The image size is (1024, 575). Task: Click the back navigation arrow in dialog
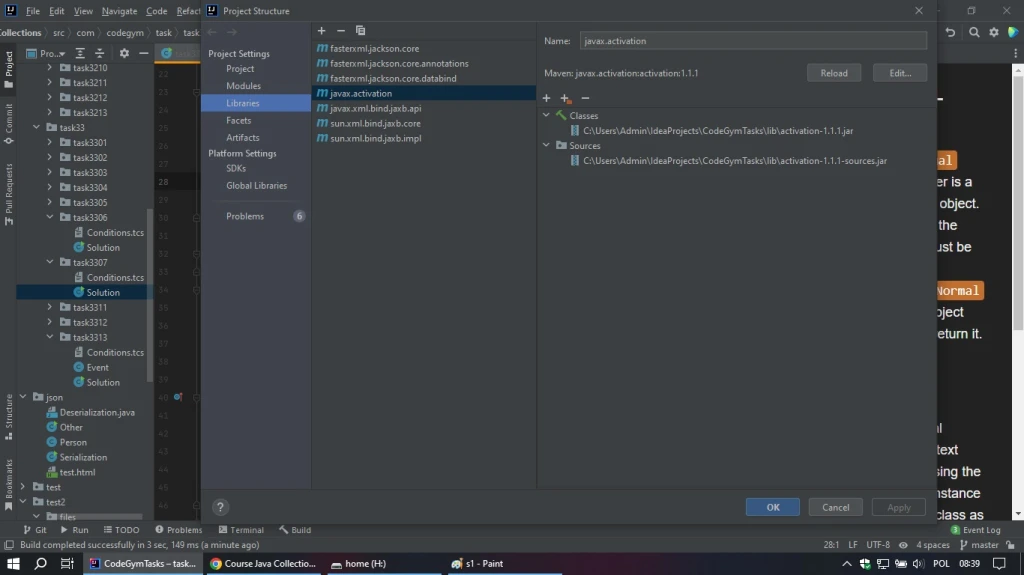tap(212, 32)
